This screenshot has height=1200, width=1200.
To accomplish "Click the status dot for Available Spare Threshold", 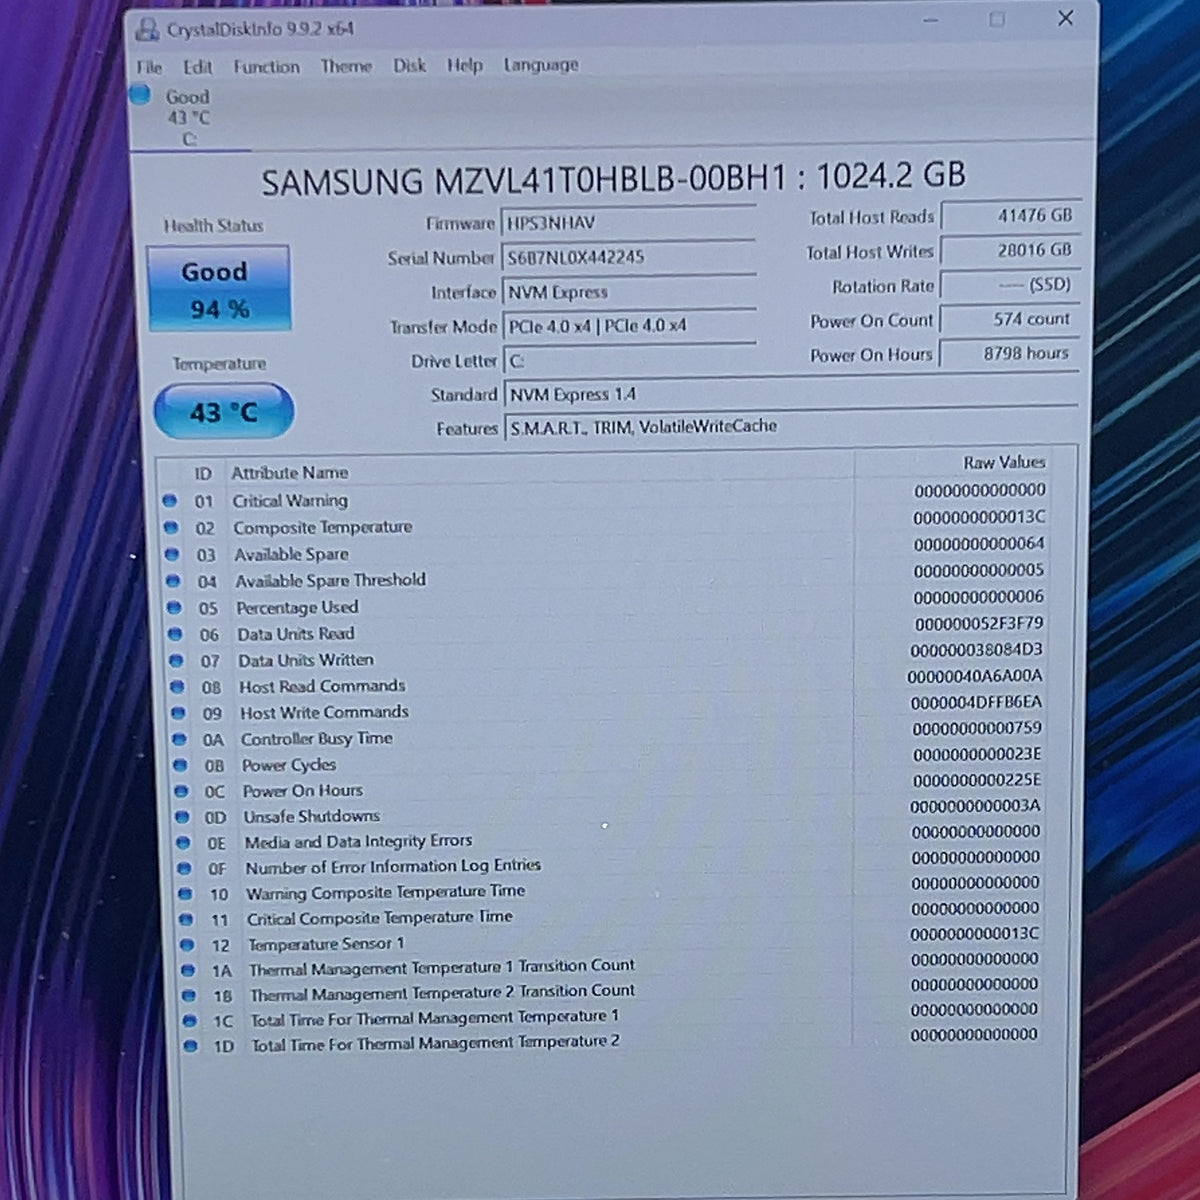I will (173, 581).
